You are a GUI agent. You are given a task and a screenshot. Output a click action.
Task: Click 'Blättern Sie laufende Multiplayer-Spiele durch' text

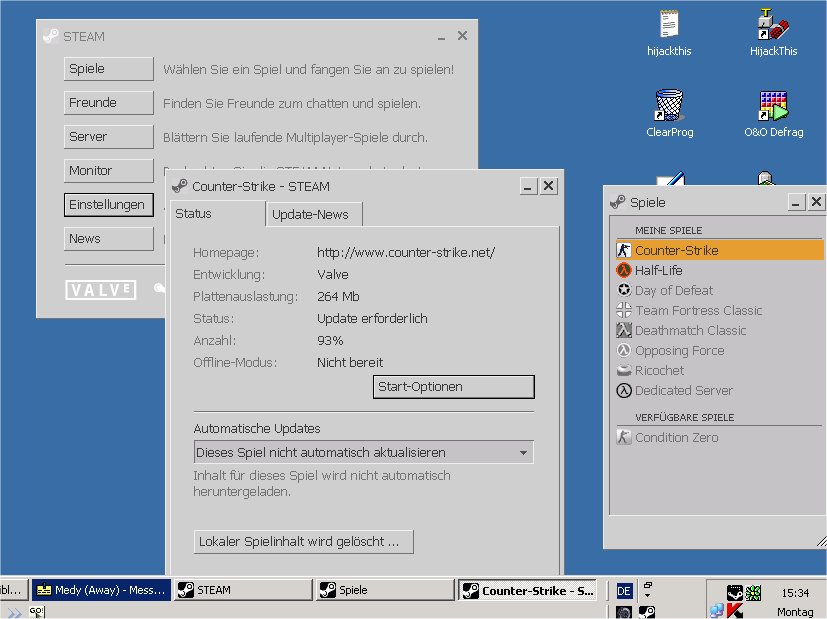point(295,138)
